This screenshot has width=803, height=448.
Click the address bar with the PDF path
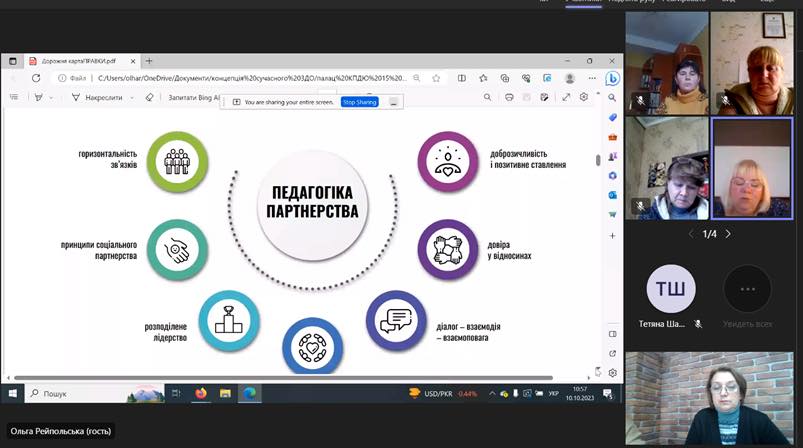click(x=251, y=78)
